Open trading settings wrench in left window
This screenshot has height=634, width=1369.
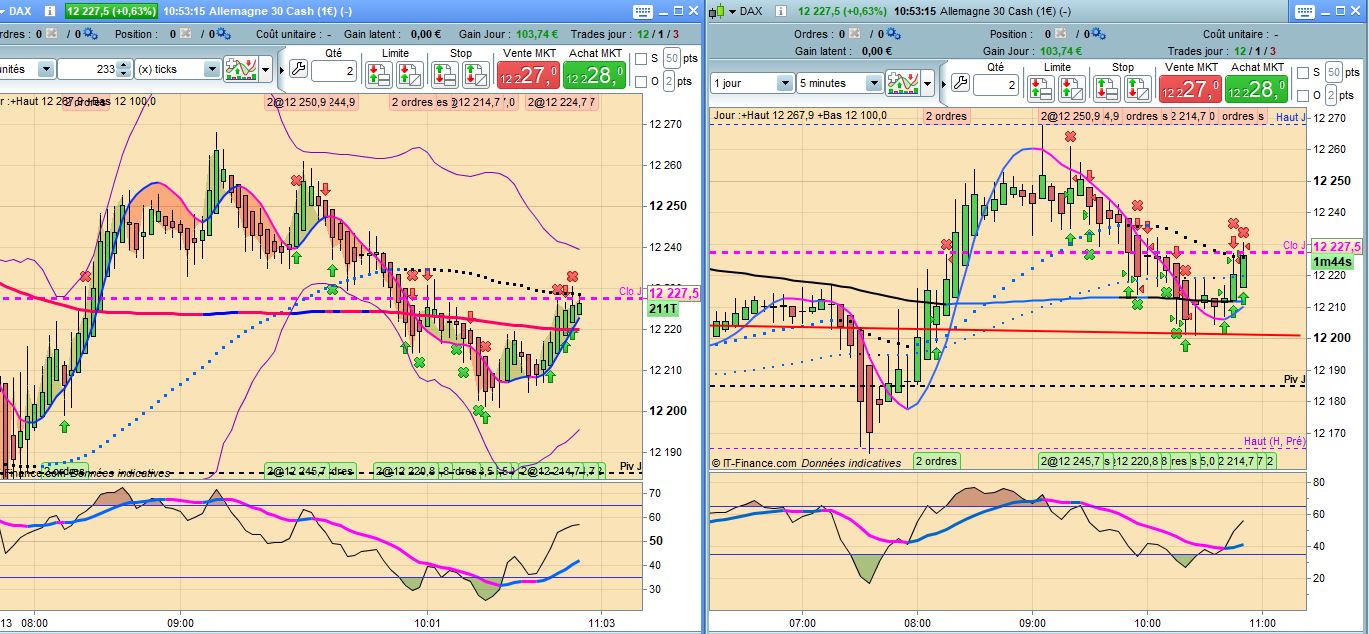pos(297,69)
